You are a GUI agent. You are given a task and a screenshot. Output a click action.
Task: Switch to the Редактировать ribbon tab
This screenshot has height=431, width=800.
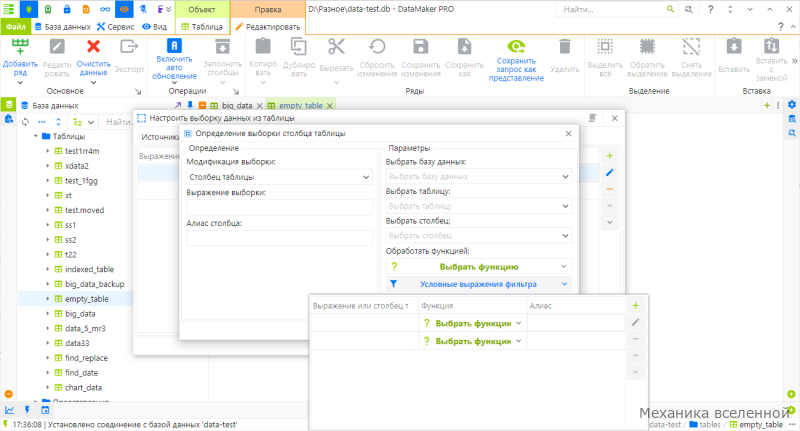pos(268,27)
